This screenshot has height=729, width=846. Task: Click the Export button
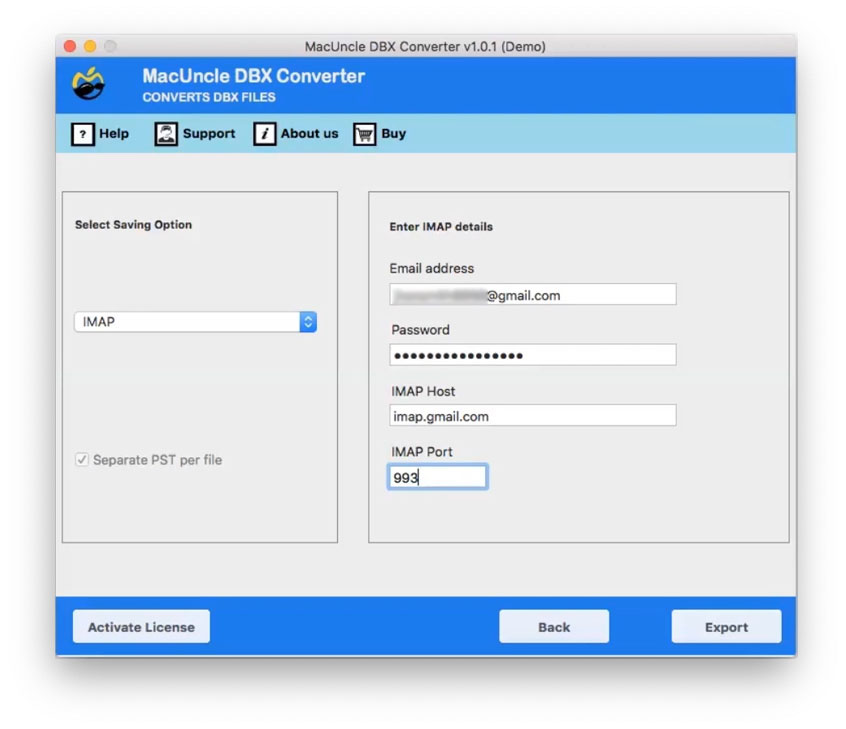[x=726, y=626]
